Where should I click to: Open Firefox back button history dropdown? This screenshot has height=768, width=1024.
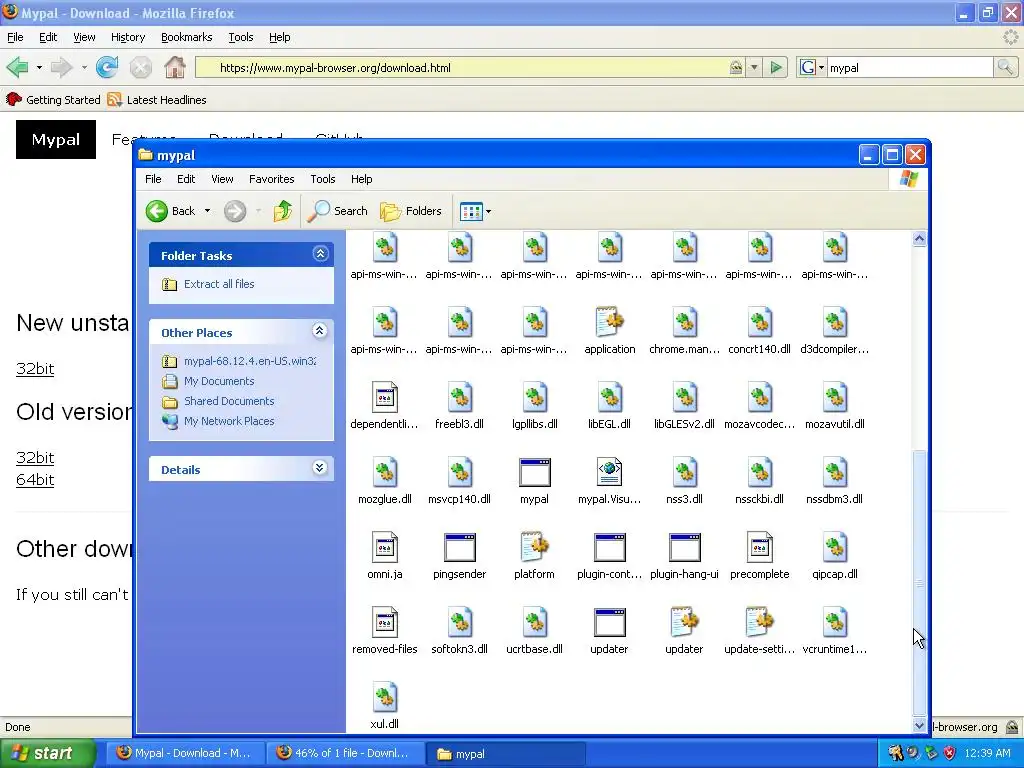point(39,67)
